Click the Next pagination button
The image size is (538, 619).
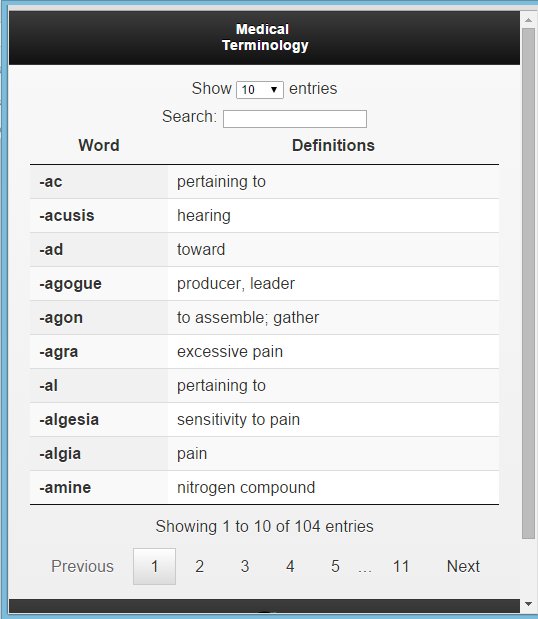pyautogui.click(x=463, y=566)
